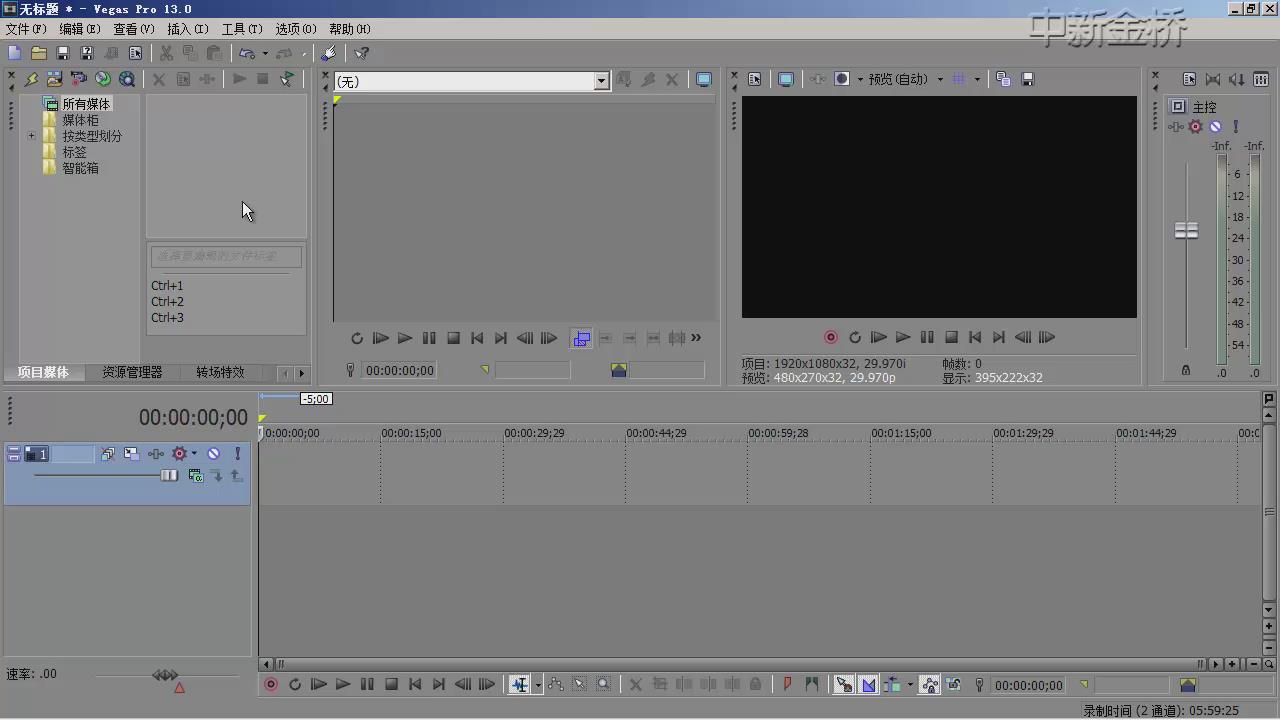Open the mixing console icon
Image resolution: width=1280 pixels, height=720 pixels.
coord(1261,79)
